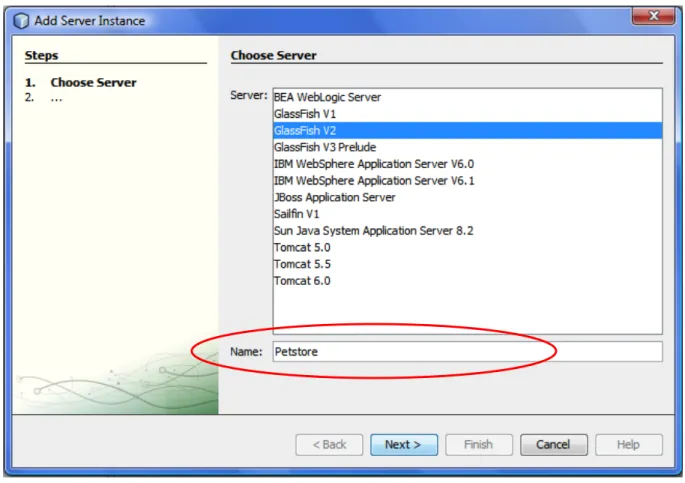Image resolution: width=685 pixels, height=483 pixels.
Task: Choose GlassFish V3 Prelude server
Action: 467,147
